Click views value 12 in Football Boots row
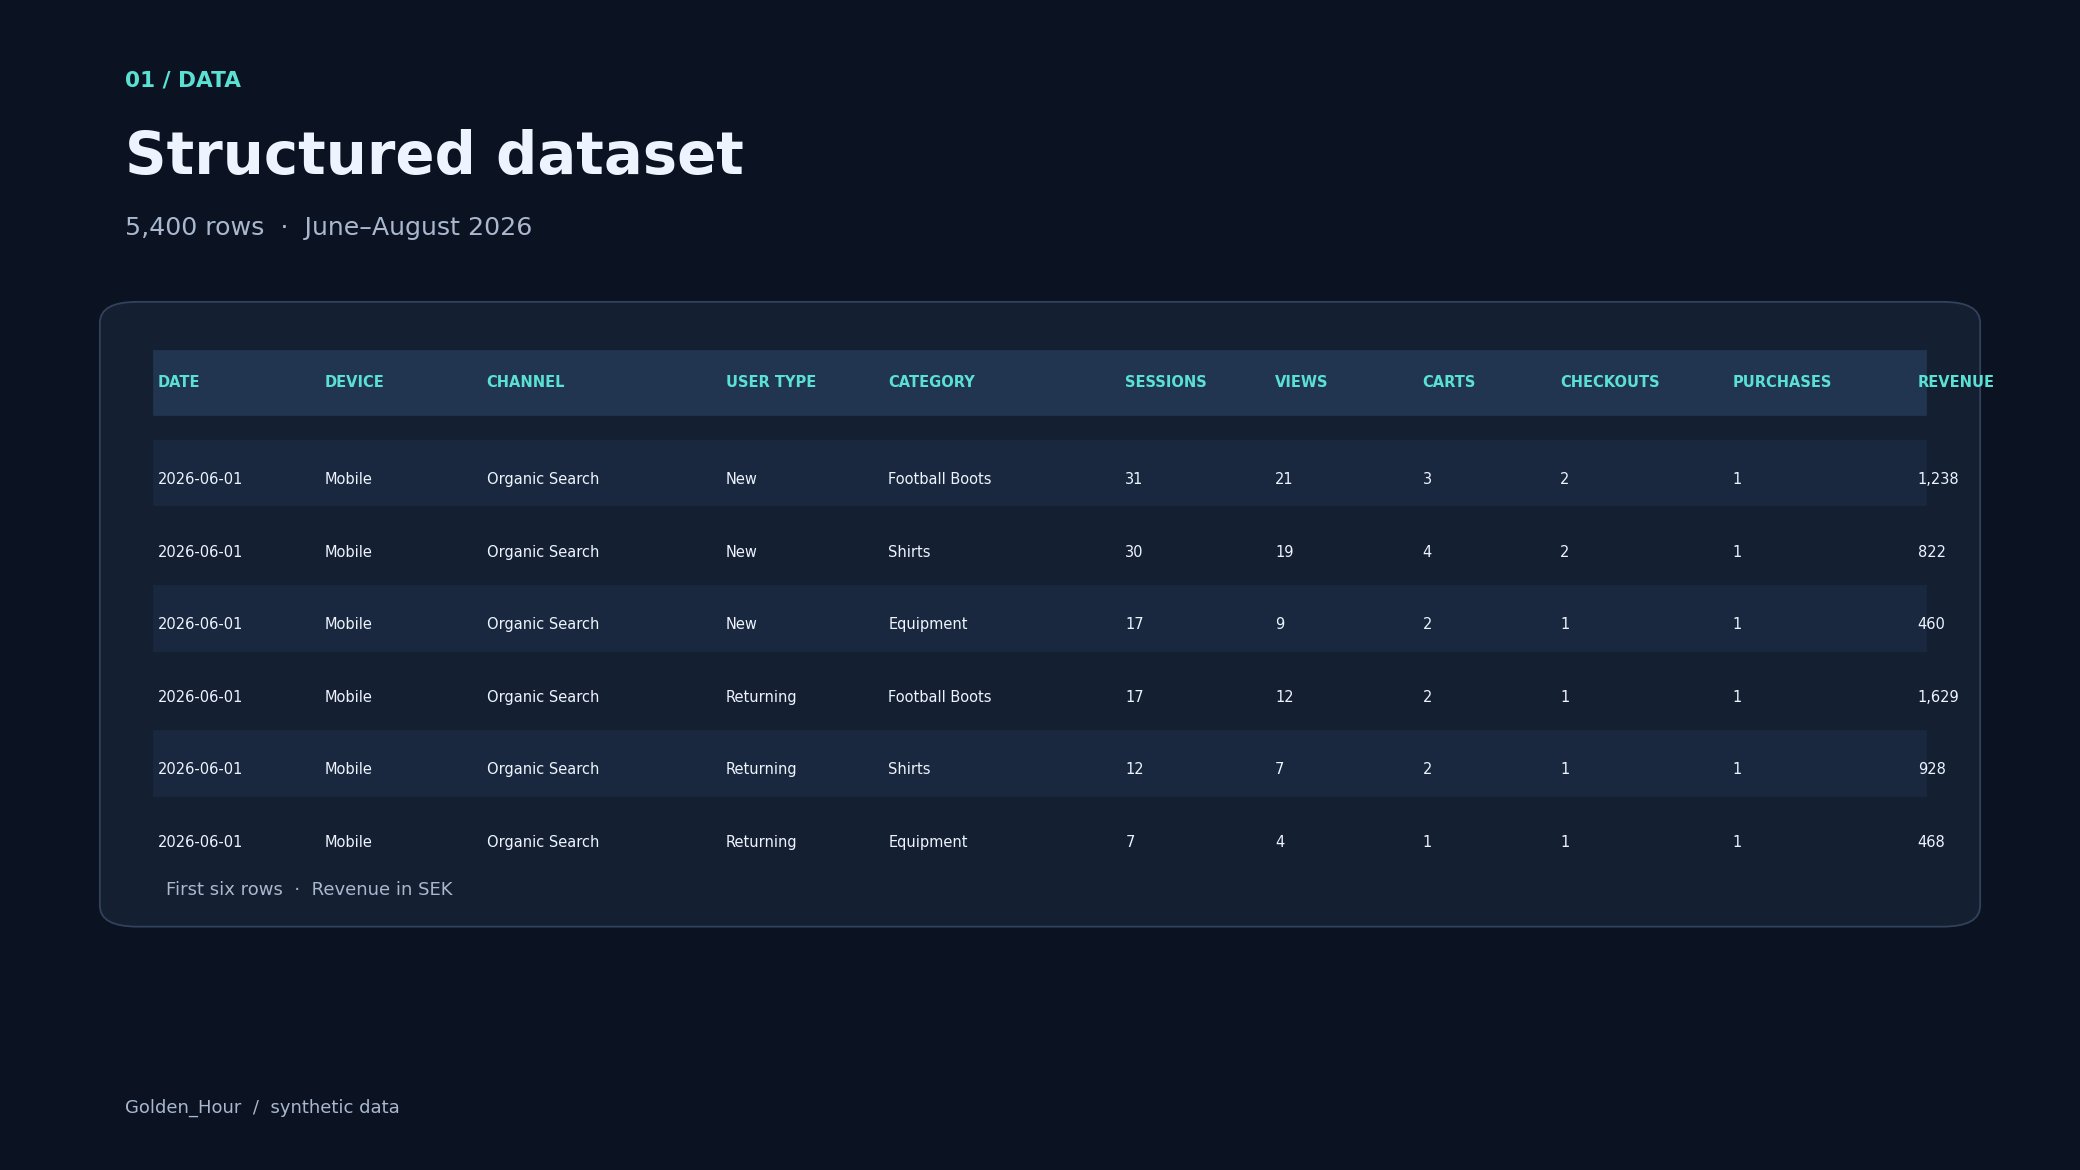Screen dimensions: 2080x1170 [x=1283, y=697]
